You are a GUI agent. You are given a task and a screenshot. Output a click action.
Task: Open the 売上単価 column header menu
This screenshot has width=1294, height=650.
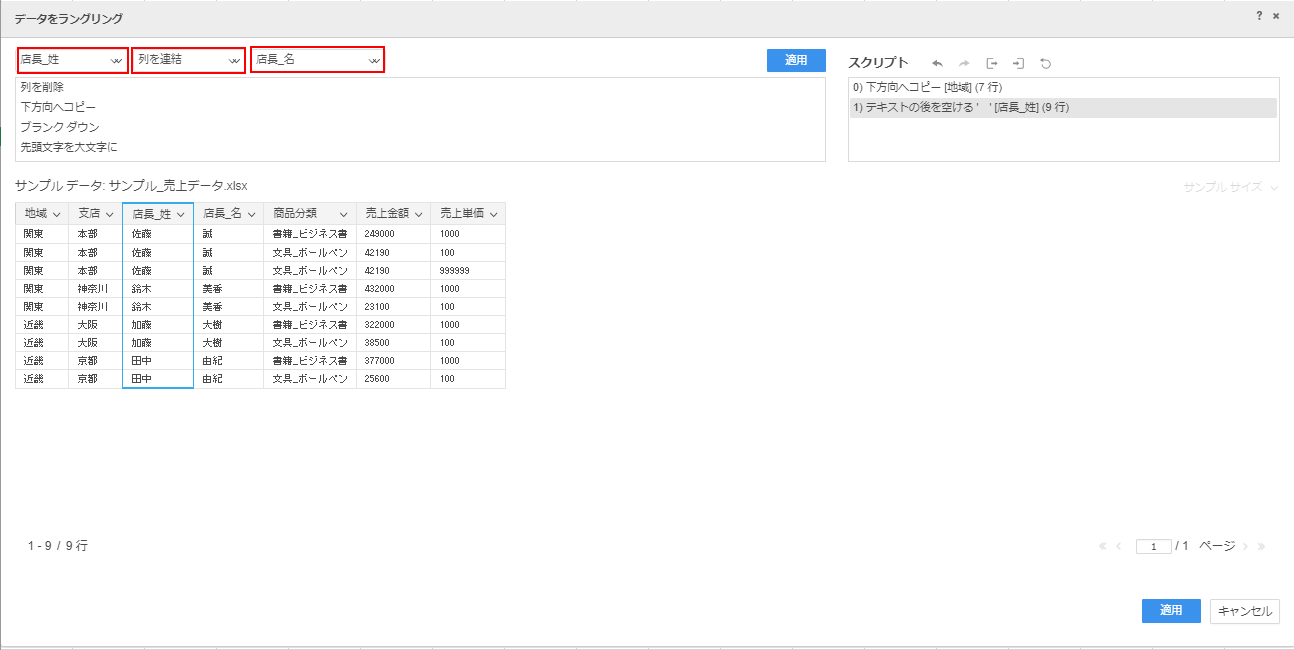click(x=493, y=214)
